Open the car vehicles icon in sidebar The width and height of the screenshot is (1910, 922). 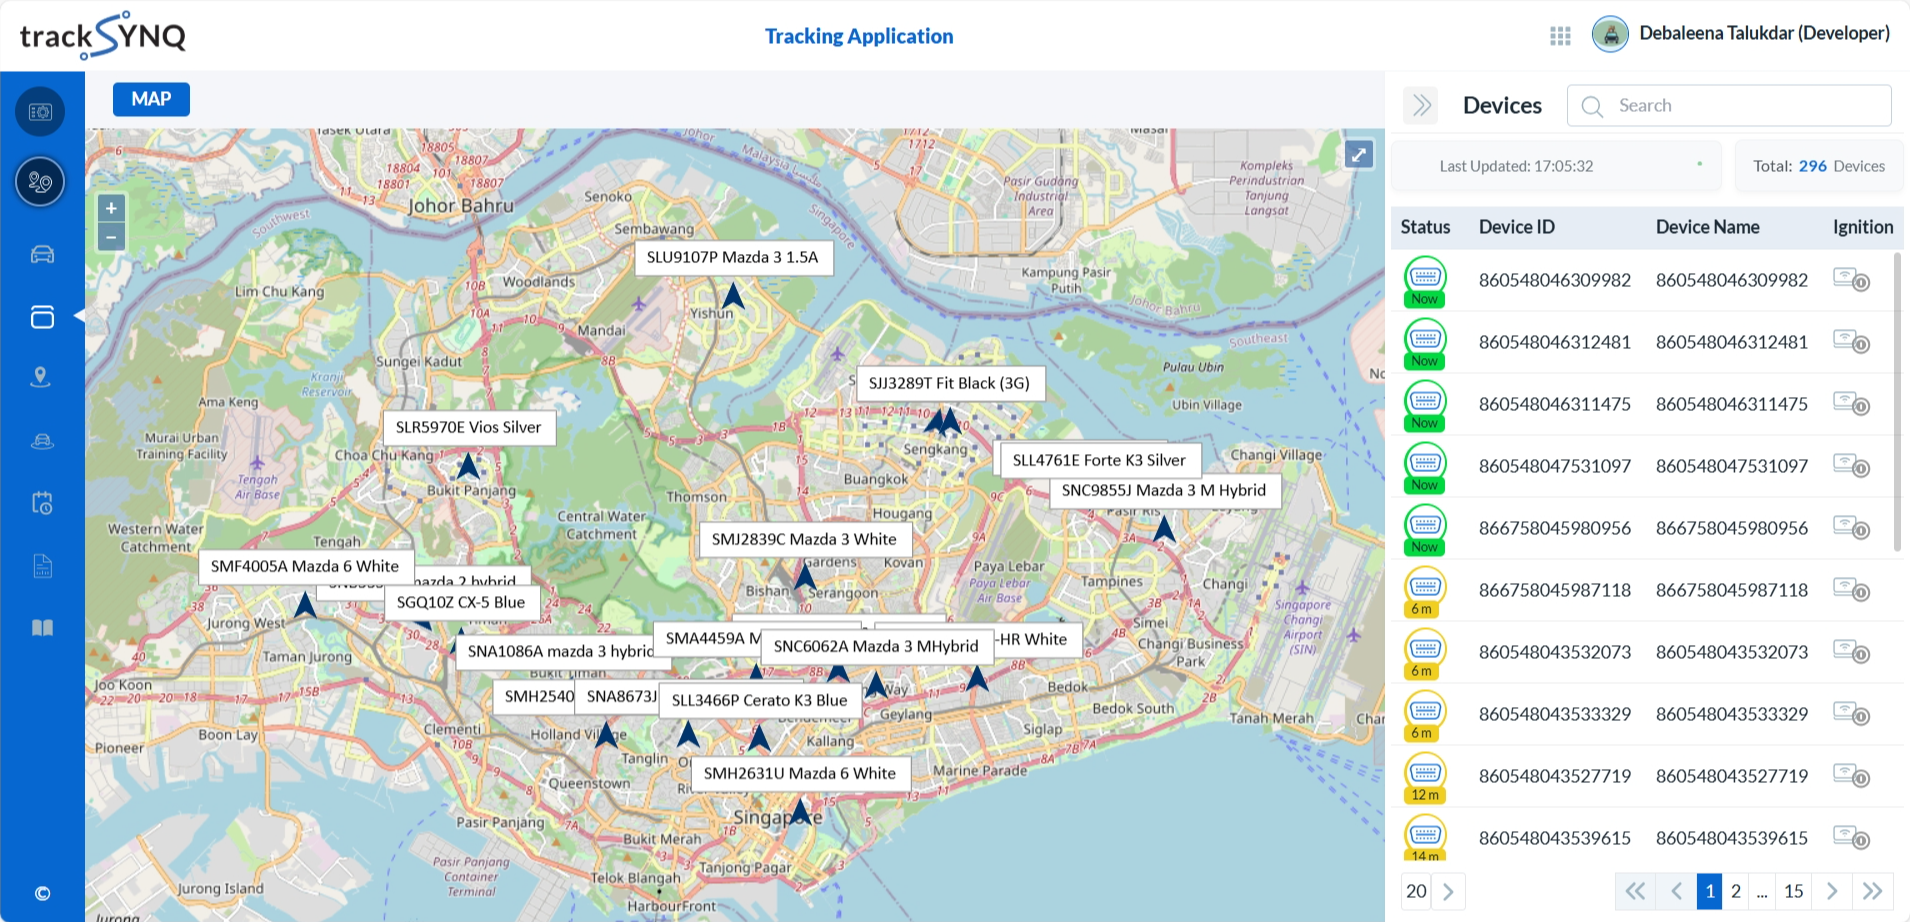click(x=42, y=254)
